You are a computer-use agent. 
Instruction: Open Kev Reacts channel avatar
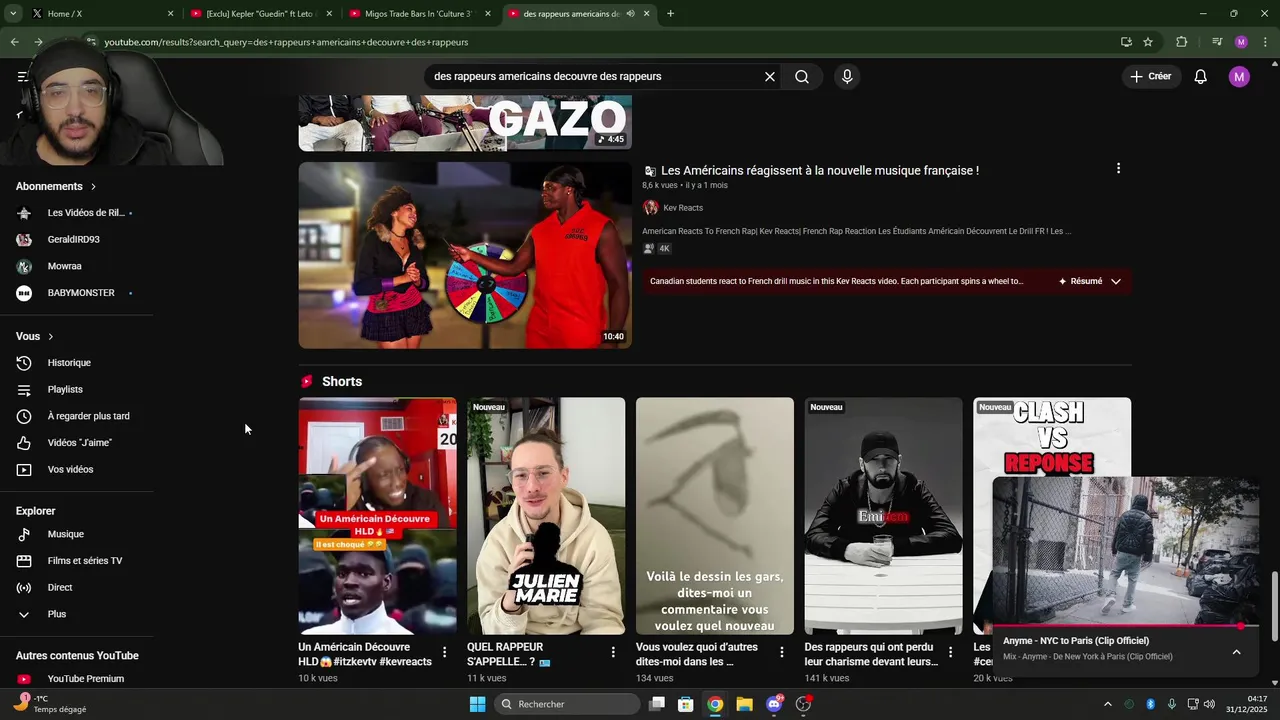(x=650, y=208)
